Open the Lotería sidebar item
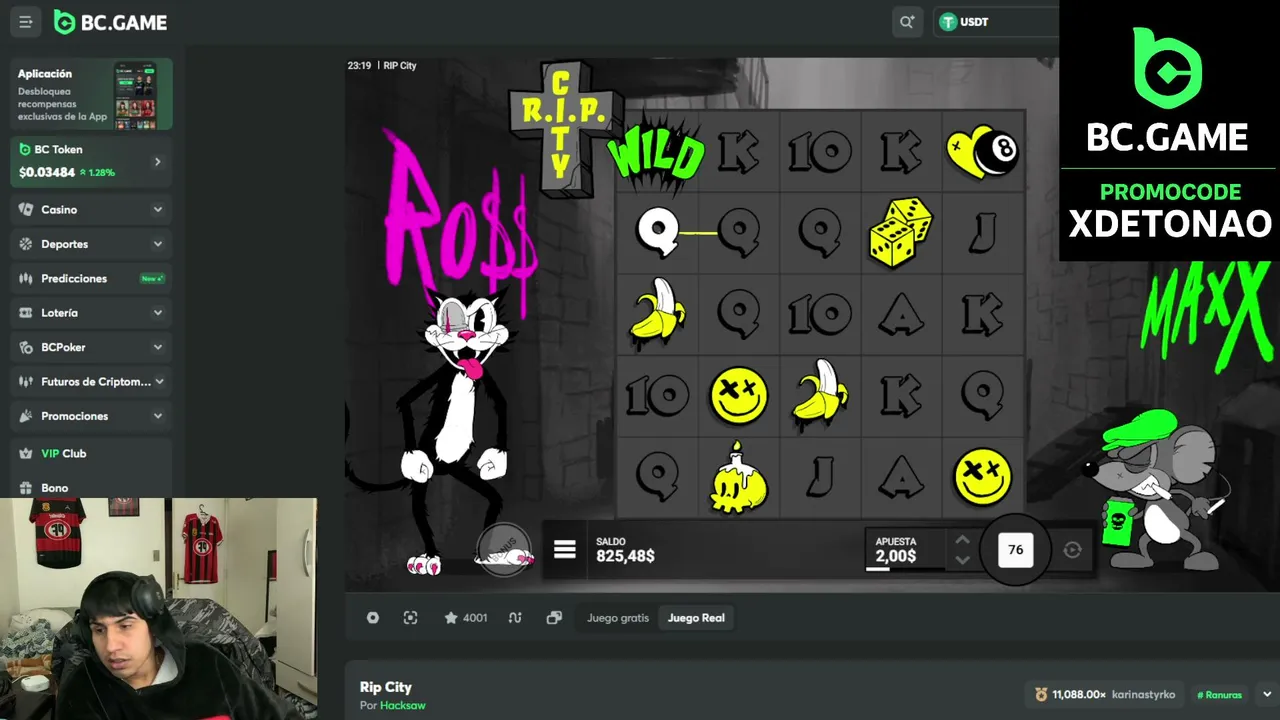The height and width of the screenshot is (720, 1280). click(x=92, y=313)
